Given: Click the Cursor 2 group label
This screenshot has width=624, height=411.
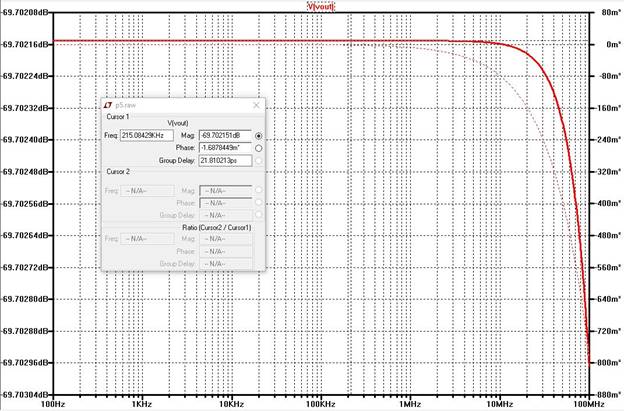Looking at the screenshot, I should 118,171.
